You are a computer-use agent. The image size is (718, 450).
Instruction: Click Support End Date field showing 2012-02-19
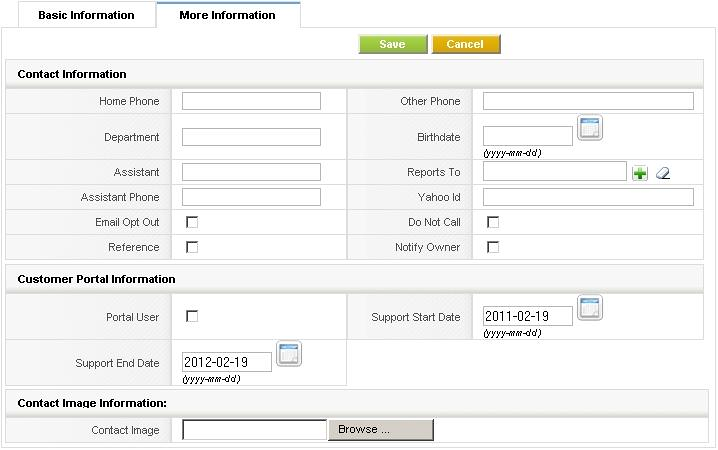point(227,362)
